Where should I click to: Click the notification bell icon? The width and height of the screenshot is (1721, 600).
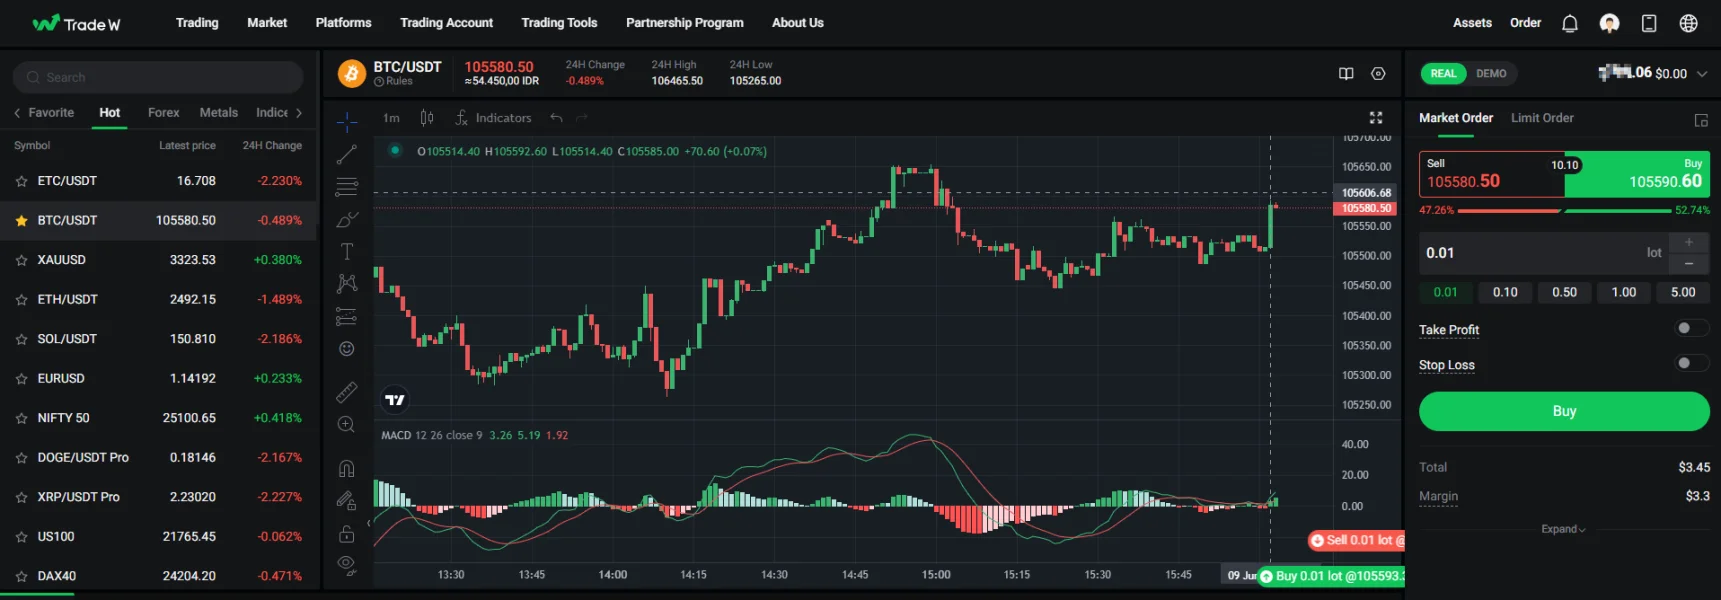[1569, 23]
